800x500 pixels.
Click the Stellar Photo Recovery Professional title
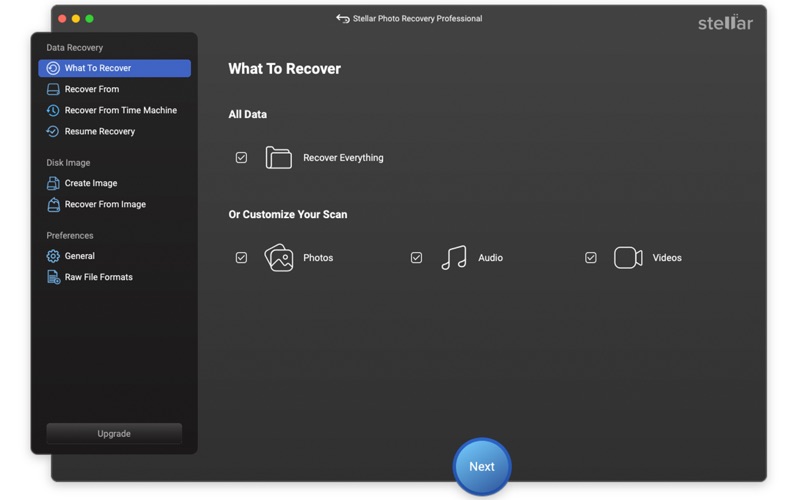(x=417, y=18)
